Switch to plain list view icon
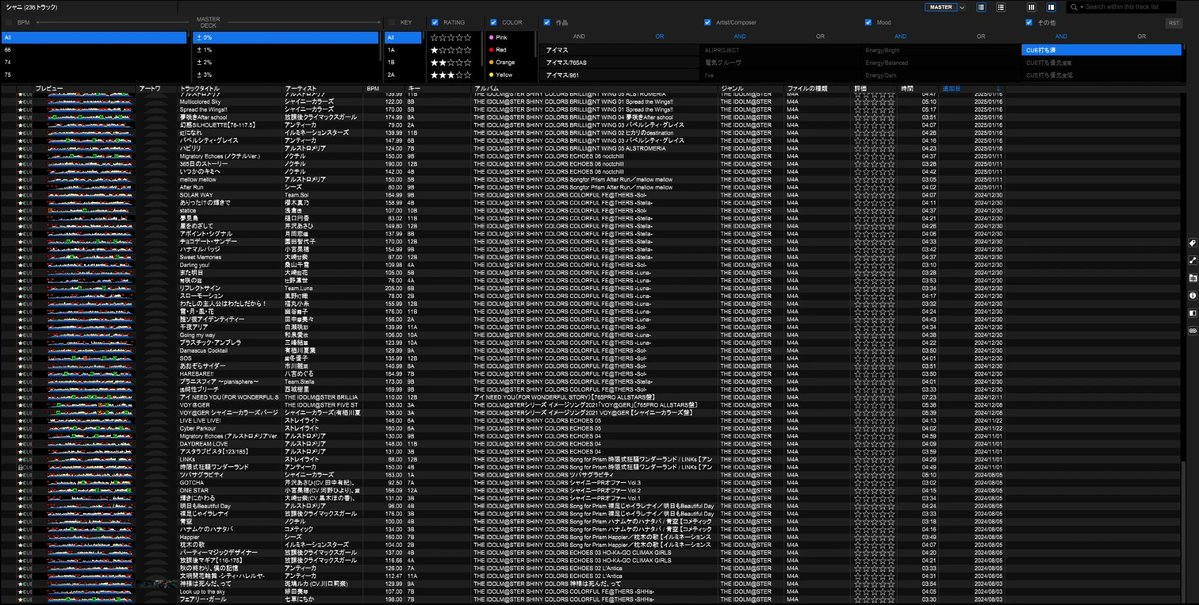The height and width of the screenshot is (605, 1199). tap(1000, 7)
